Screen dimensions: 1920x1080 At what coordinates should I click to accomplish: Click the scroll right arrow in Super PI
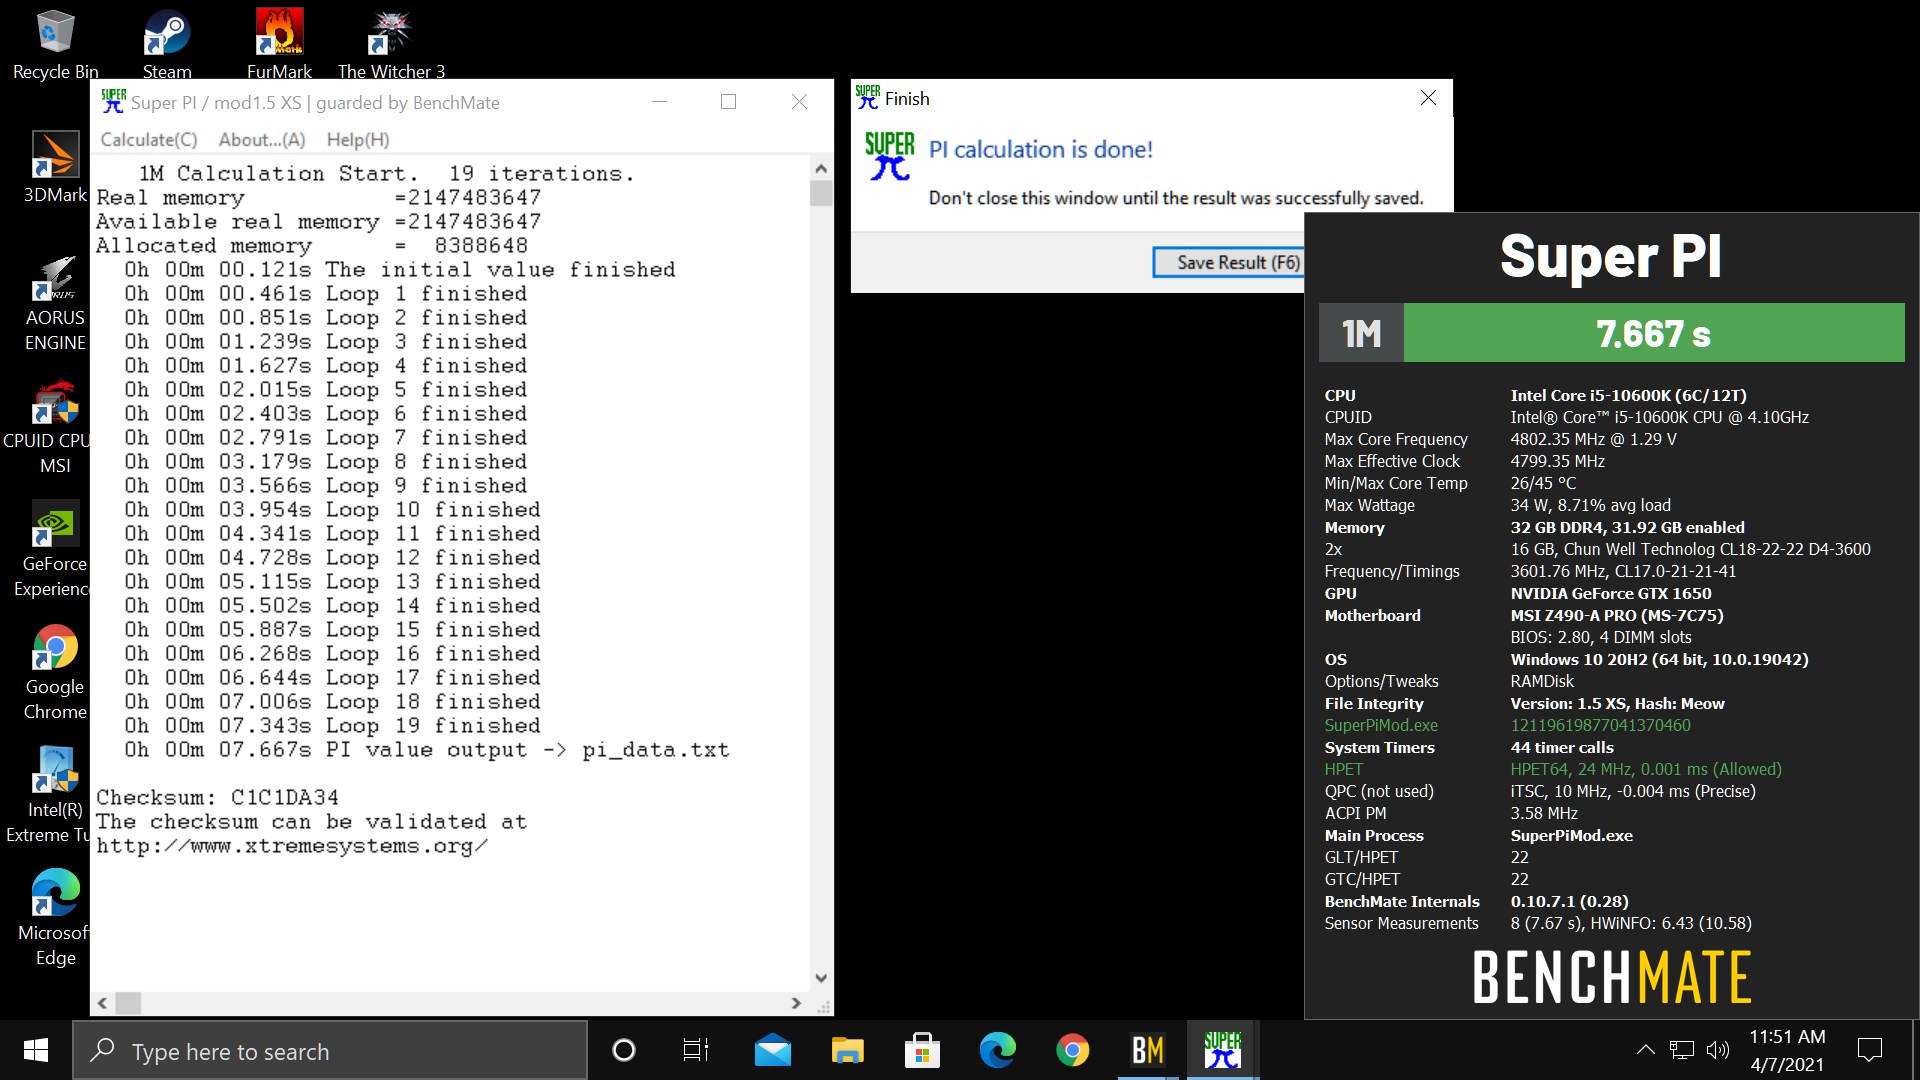796,1003
